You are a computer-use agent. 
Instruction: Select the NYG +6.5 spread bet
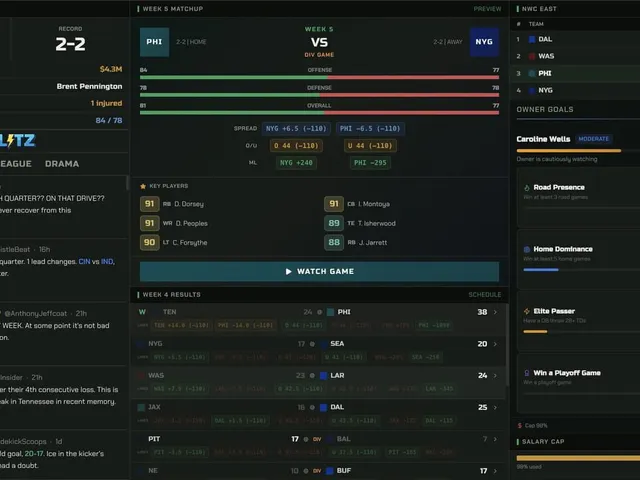[296, 129]
